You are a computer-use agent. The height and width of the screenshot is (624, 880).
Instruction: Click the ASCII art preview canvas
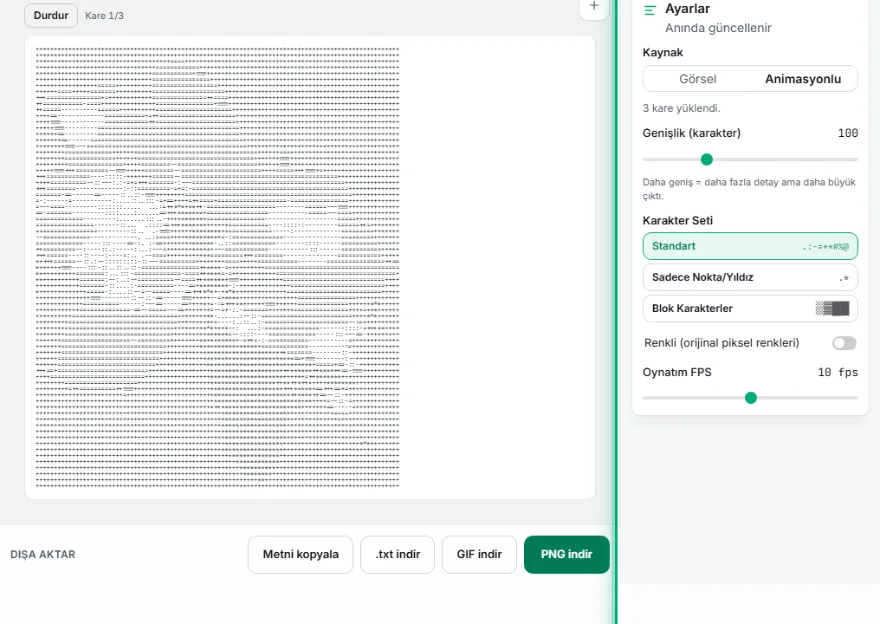(x=310, y=268)
